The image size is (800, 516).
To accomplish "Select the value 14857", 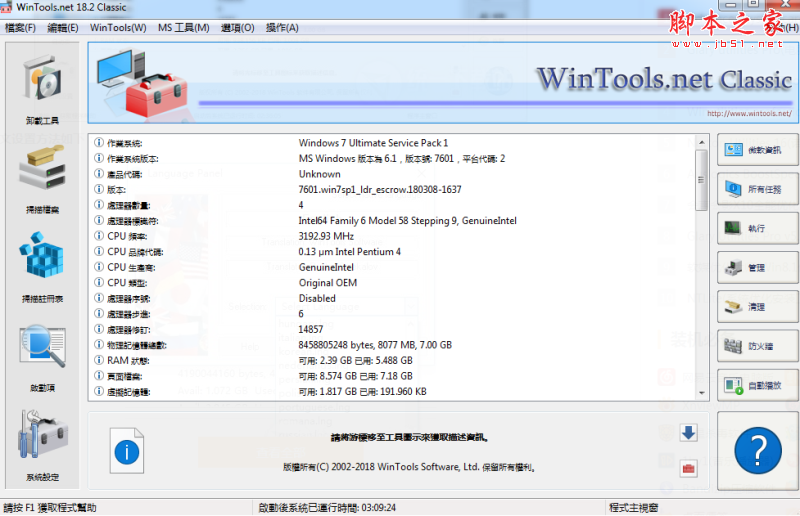I will tap(311, 329).
